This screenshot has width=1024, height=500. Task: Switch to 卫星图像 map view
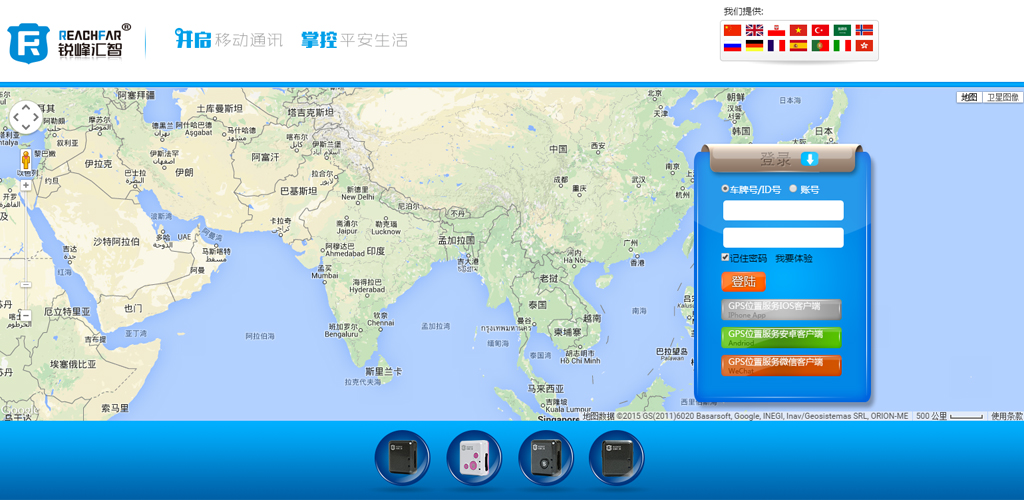(x=1003, y=97)
